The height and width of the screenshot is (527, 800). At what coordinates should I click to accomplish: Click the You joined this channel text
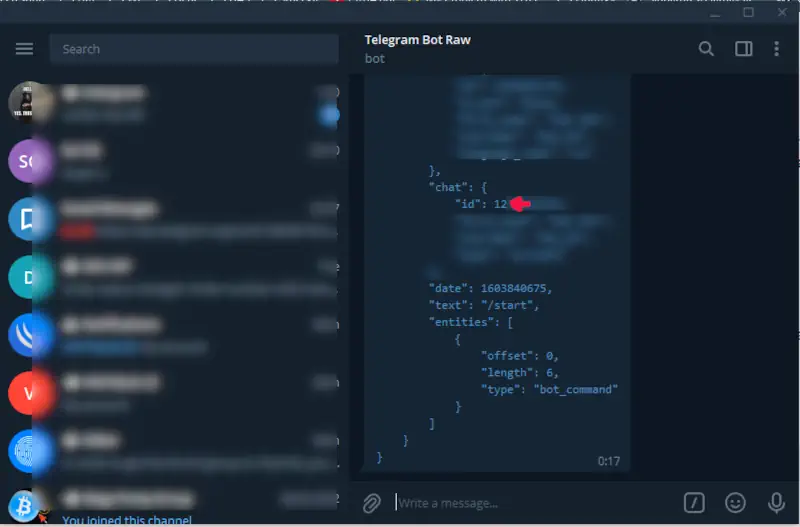pos(127,520)
